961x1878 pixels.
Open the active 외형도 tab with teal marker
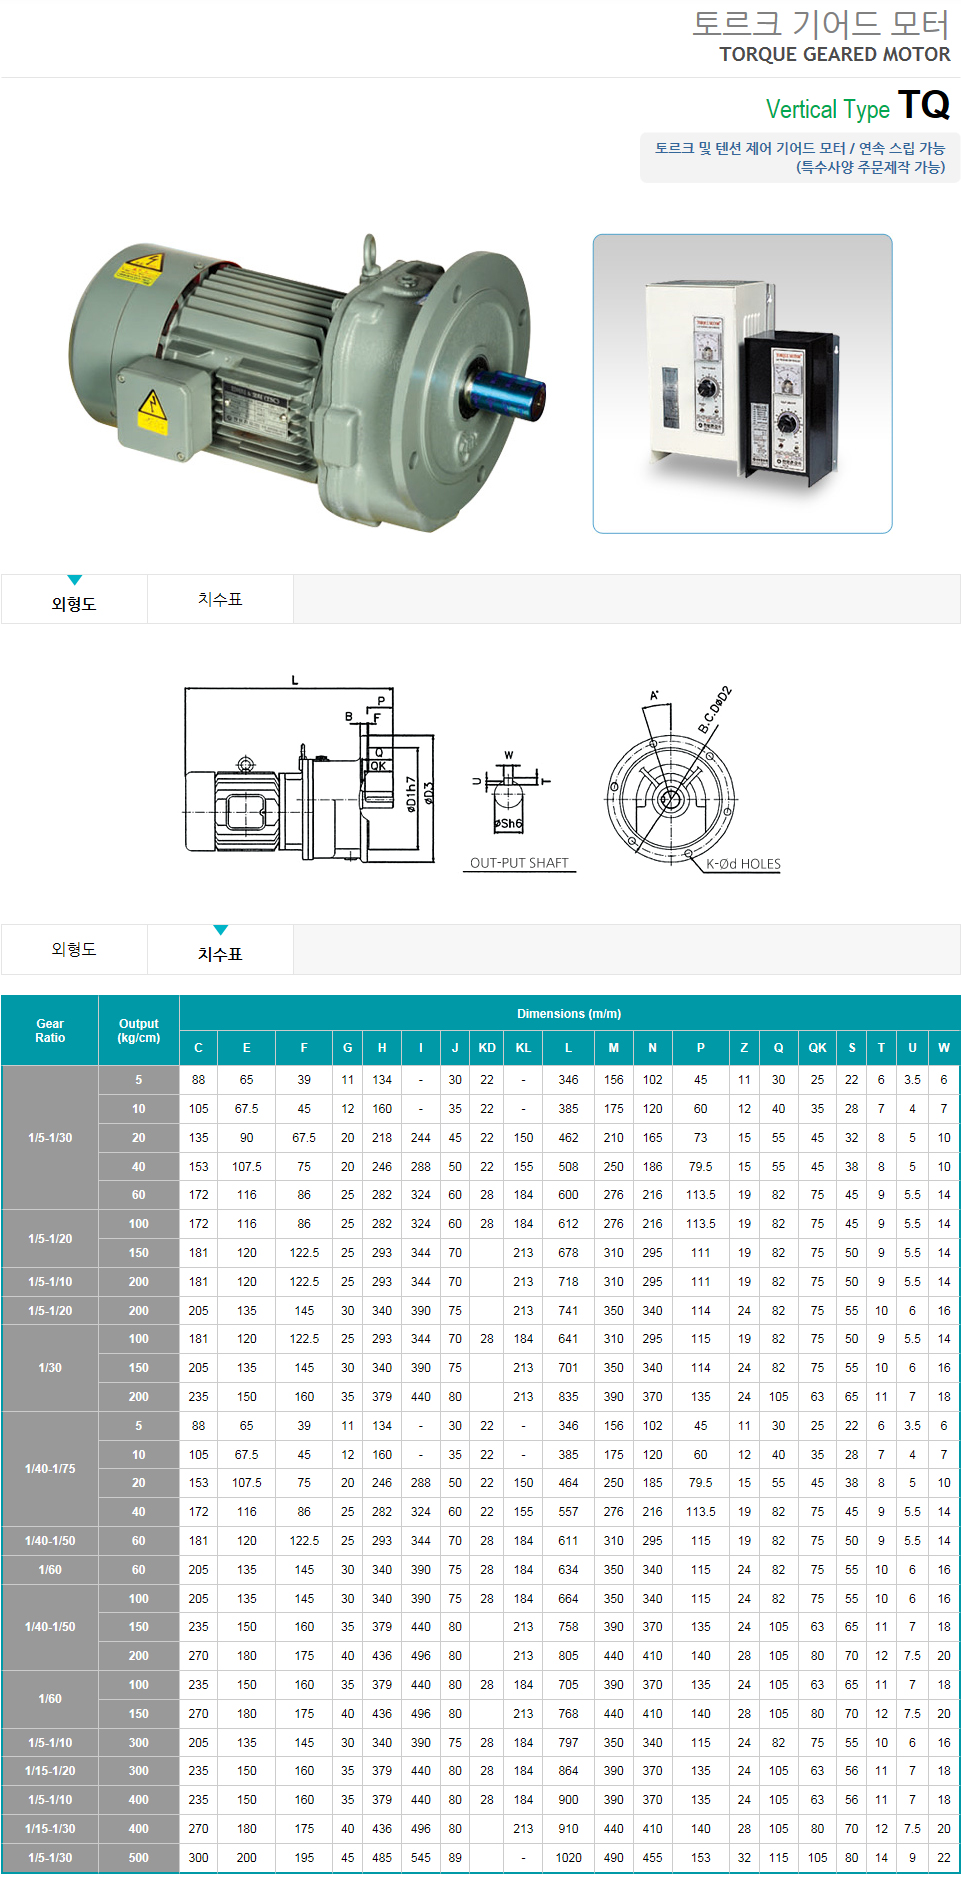pos(74,604)
